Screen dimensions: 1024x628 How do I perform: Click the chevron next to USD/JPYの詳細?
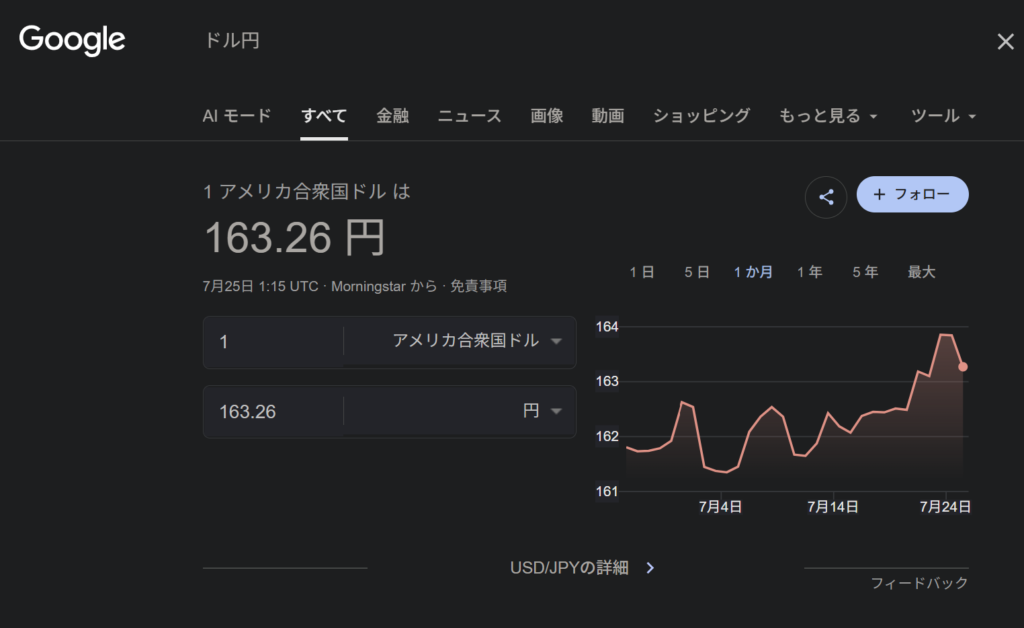click(650, 568)
